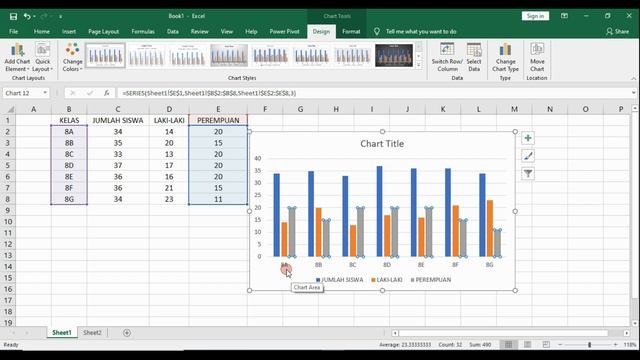Expand the formula bar arrow
The image size is (640, 360).
click(633, 93)
